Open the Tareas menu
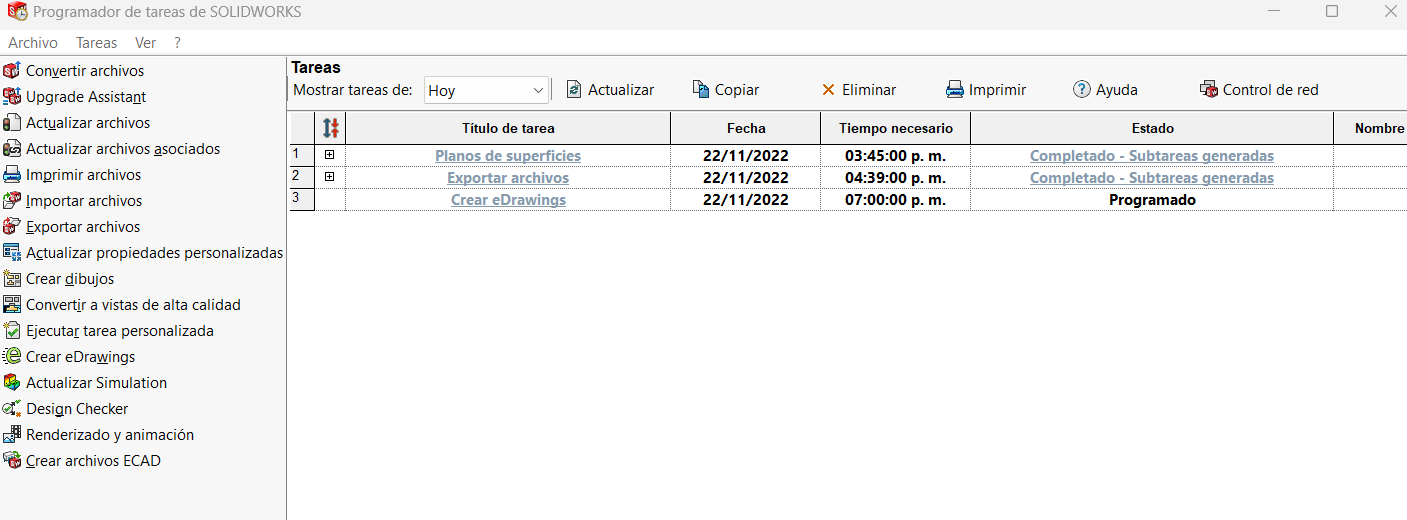The image size is (1407, 520). 96,43
